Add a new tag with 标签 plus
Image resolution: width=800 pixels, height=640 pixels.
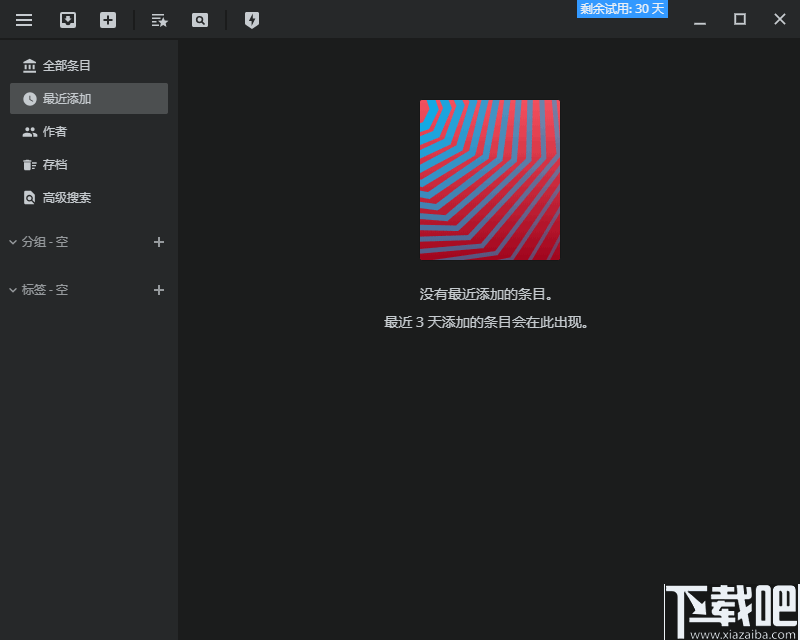(x=159, y=290)
